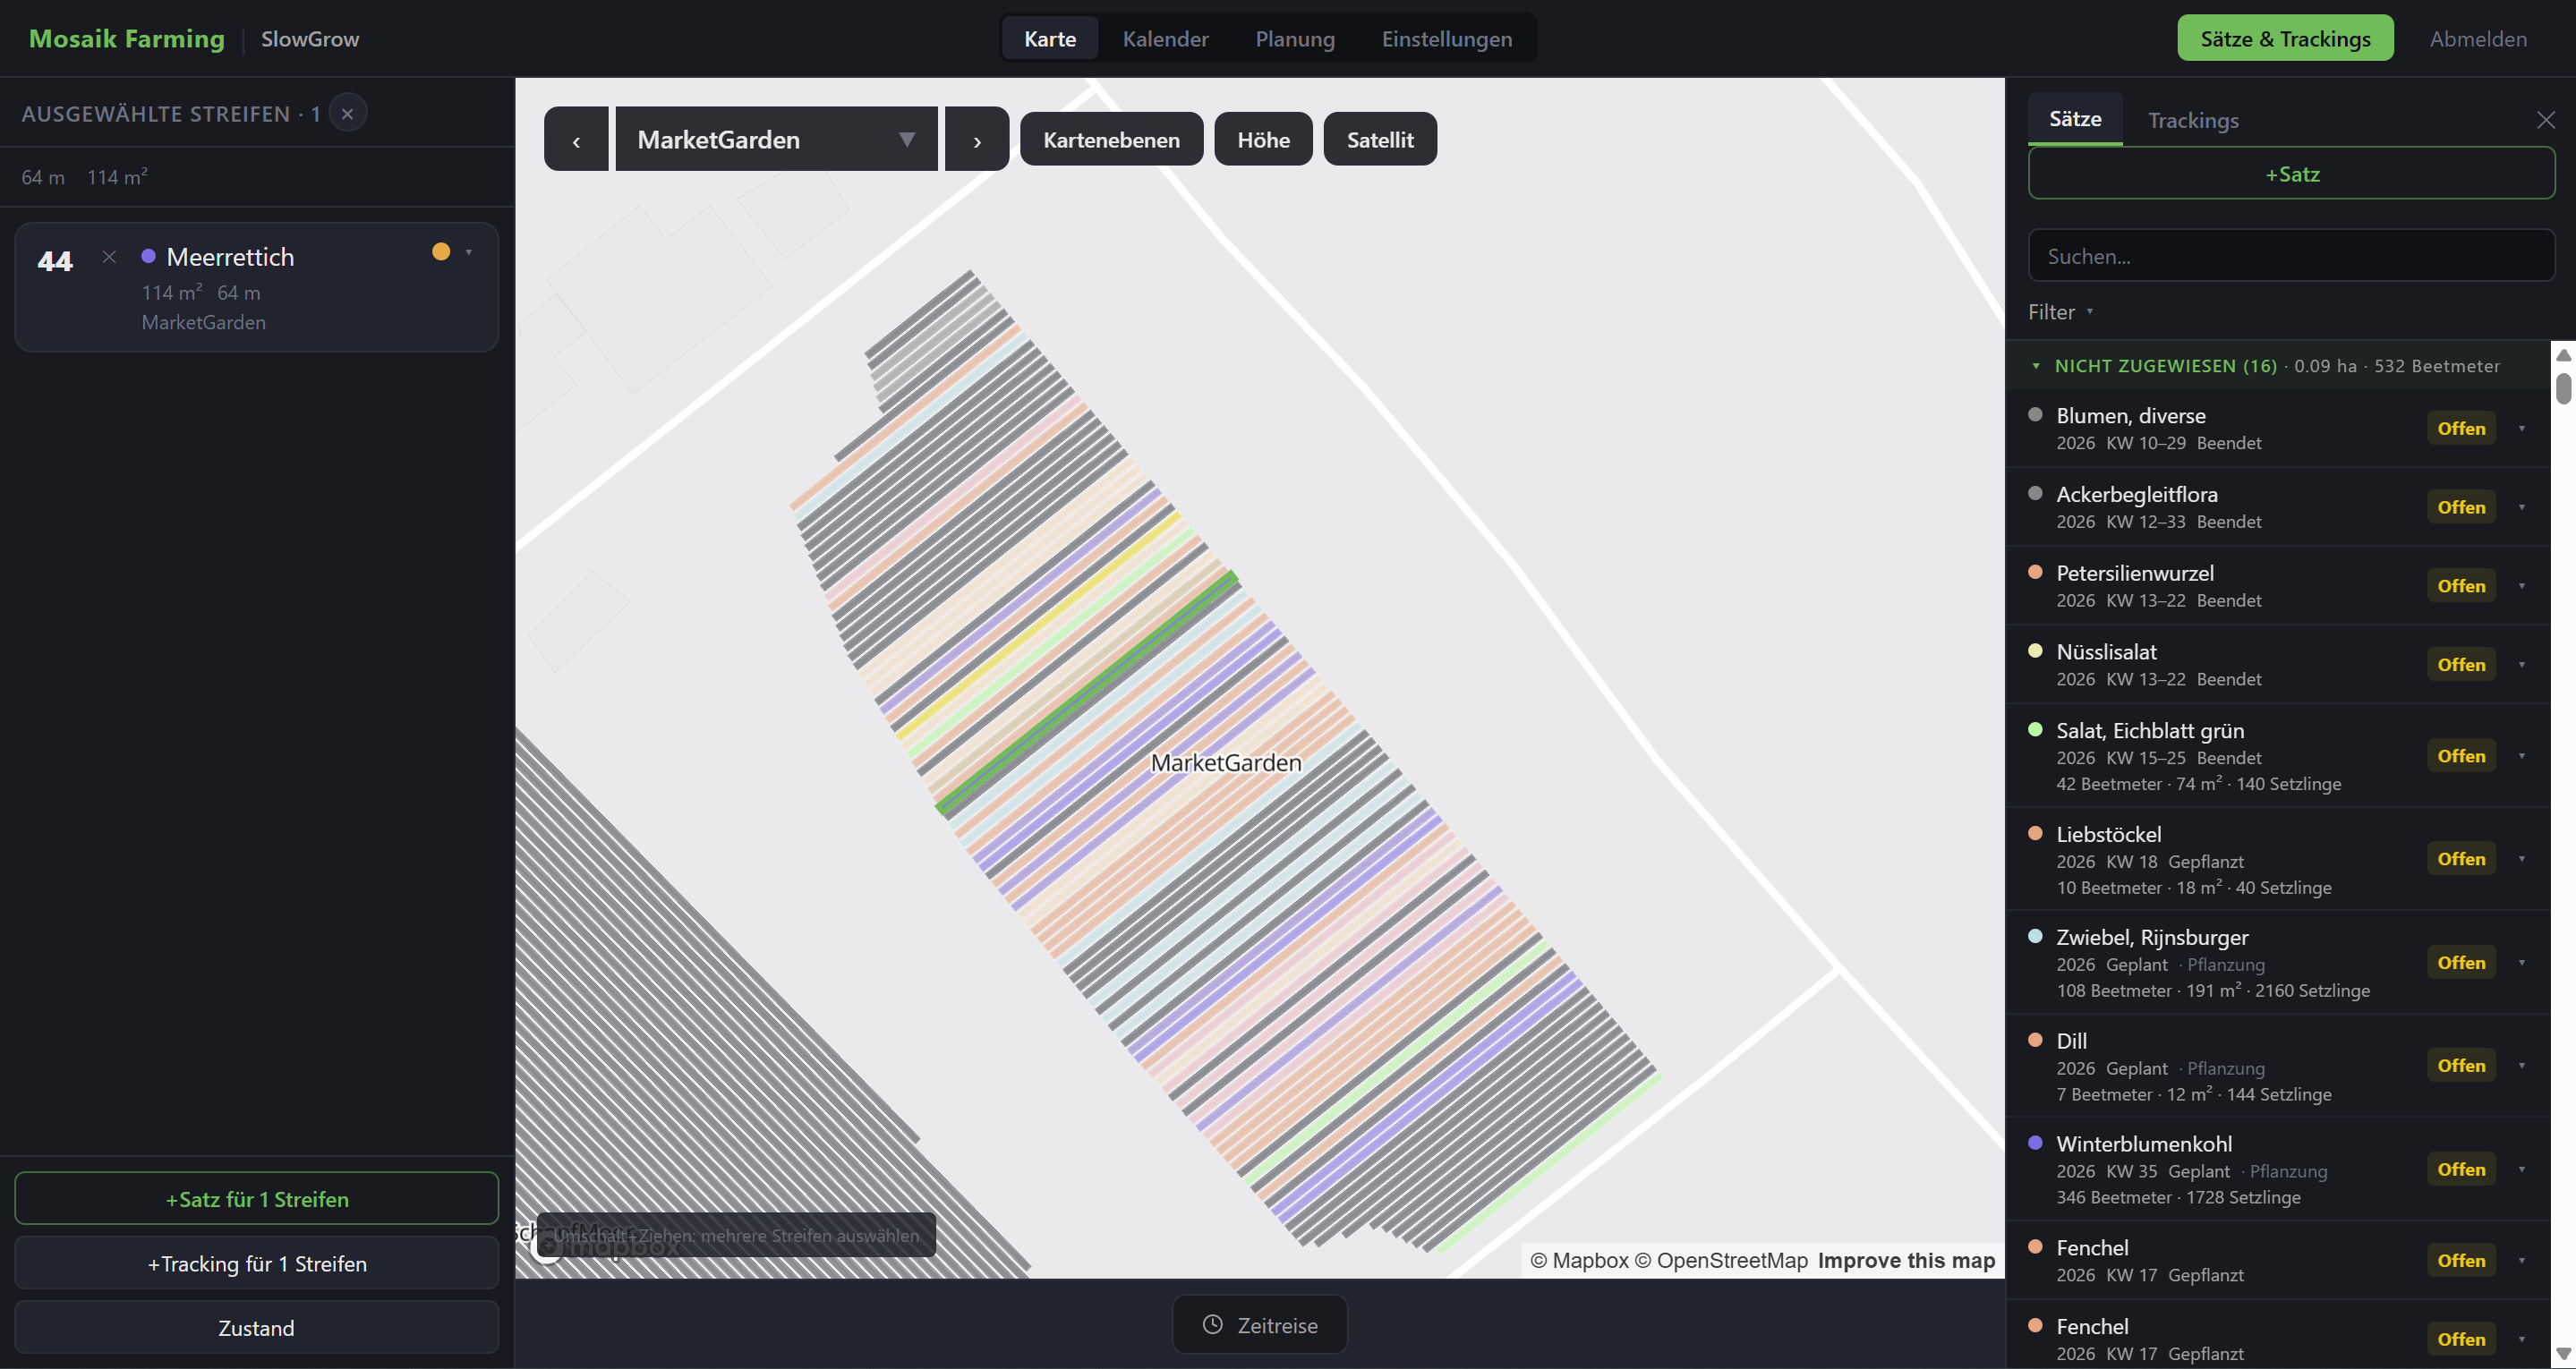Click the set list scrollbar thumb
Viewport: 2576px width, 1369px height.
click(x=2563, y=387)
